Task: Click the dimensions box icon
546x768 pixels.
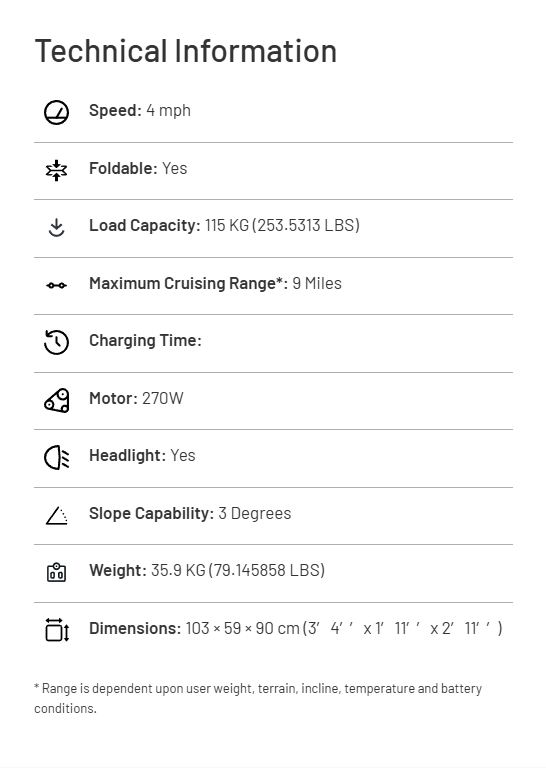Action: pos(57,629)
